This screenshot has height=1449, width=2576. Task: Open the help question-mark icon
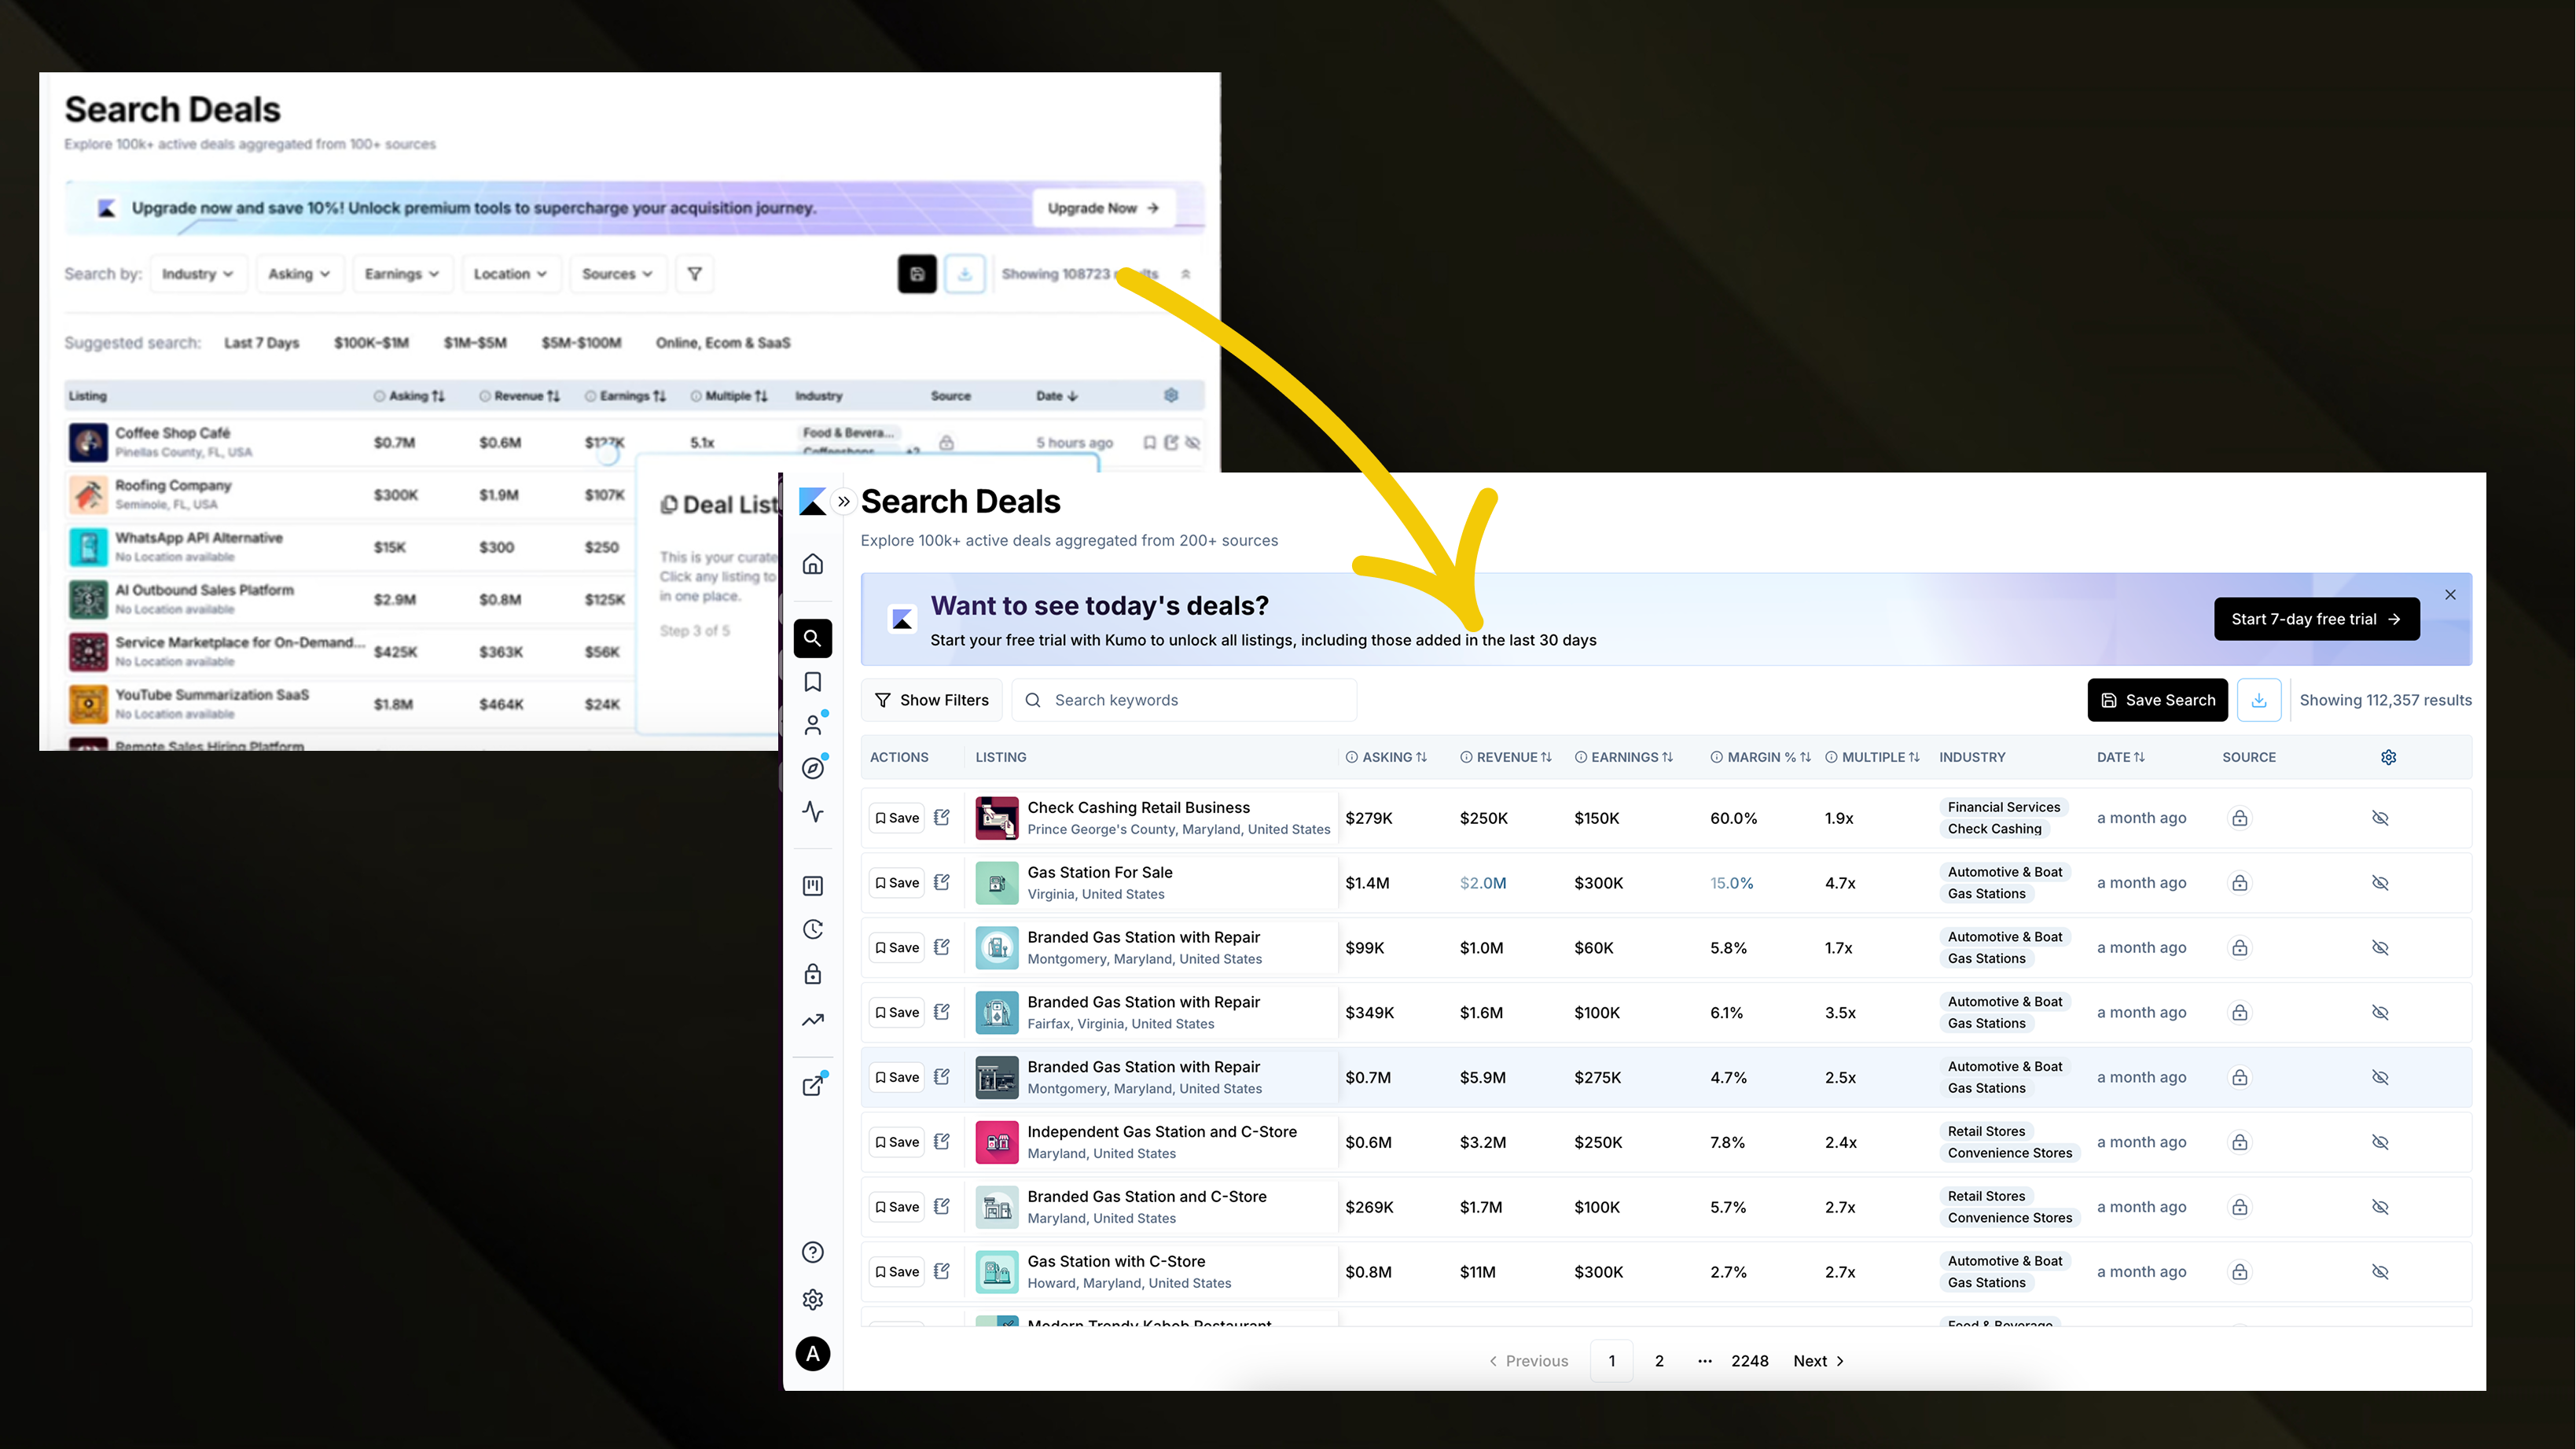tap(813, 1252)
